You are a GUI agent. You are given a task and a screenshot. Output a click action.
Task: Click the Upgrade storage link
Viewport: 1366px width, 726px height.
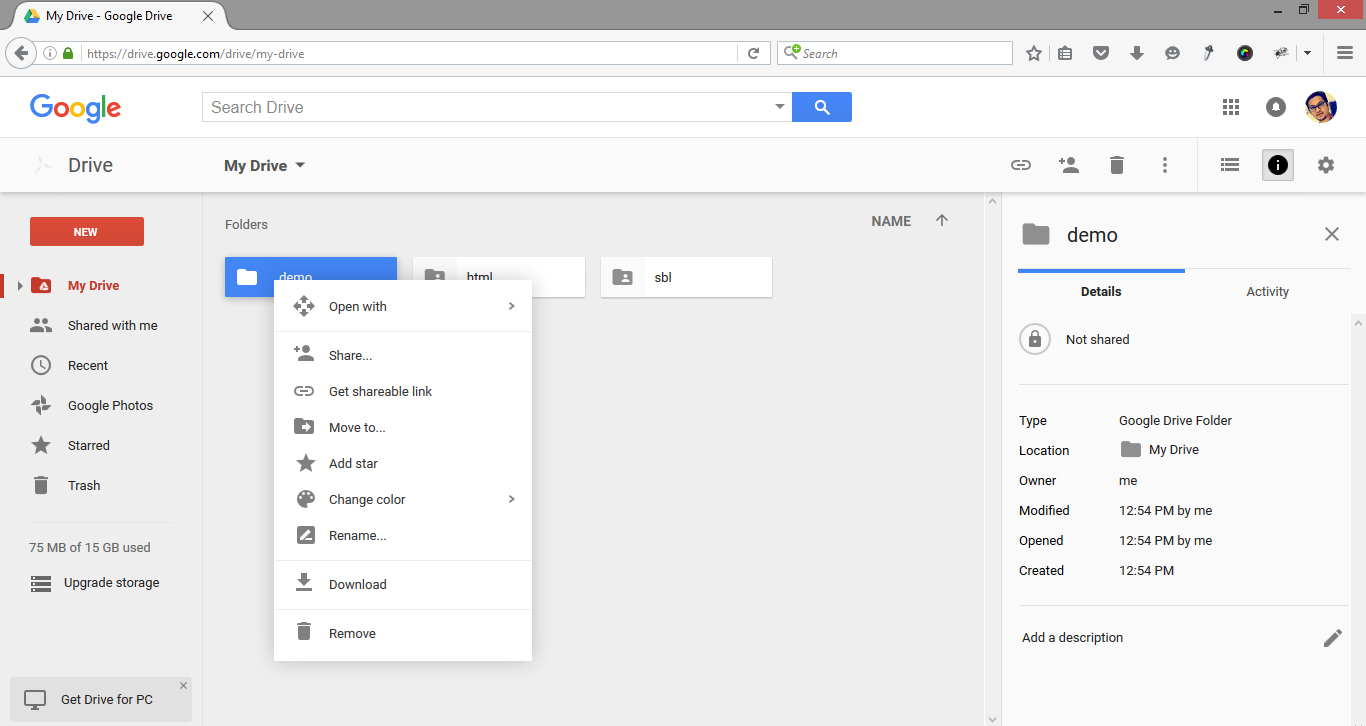[110, 582]
